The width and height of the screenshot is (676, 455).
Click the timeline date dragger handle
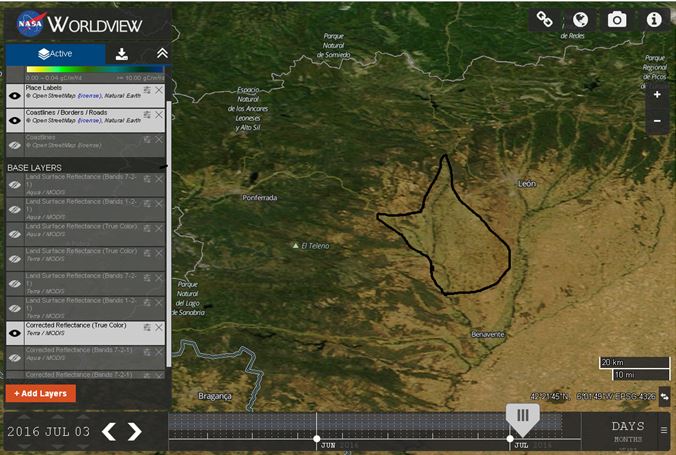[x=522, y=416]
